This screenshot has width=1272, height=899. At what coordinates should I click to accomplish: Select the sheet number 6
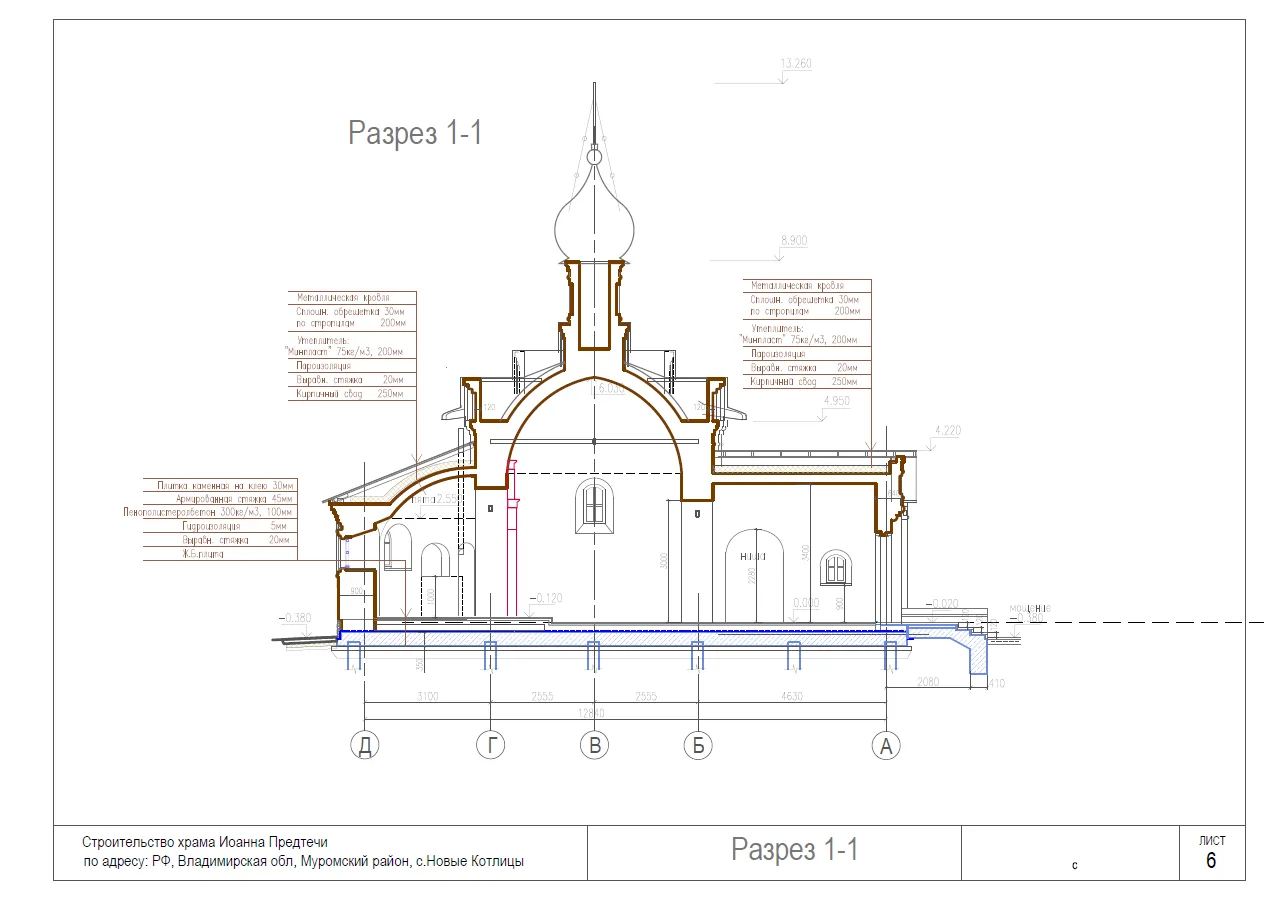pos(1211,861)
